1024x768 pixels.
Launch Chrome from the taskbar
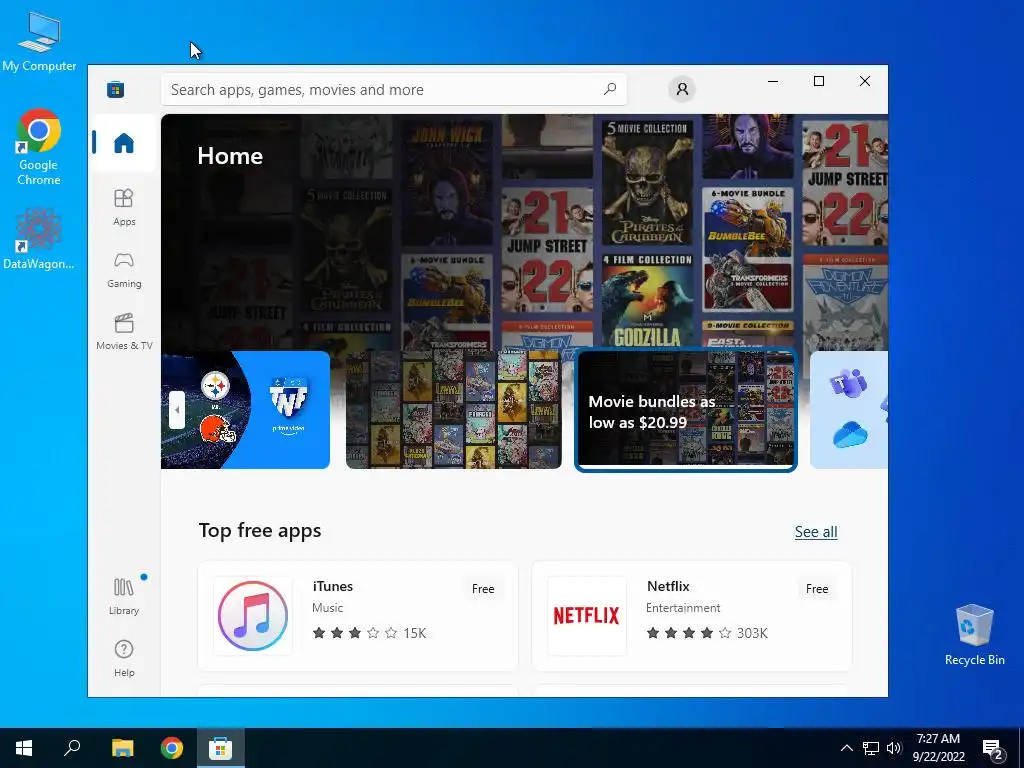172,748
